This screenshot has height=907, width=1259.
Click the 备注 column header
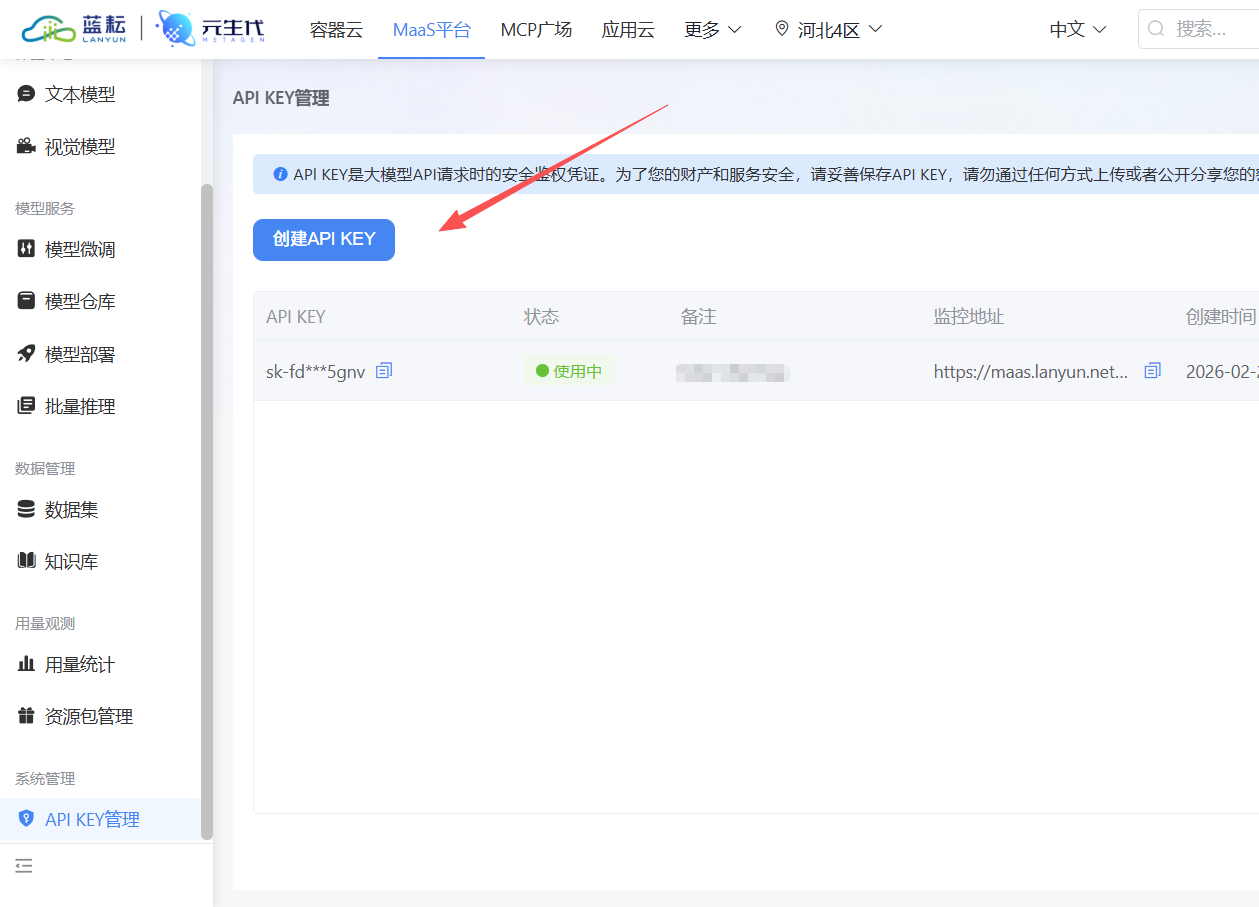click(x=699, y=317)
